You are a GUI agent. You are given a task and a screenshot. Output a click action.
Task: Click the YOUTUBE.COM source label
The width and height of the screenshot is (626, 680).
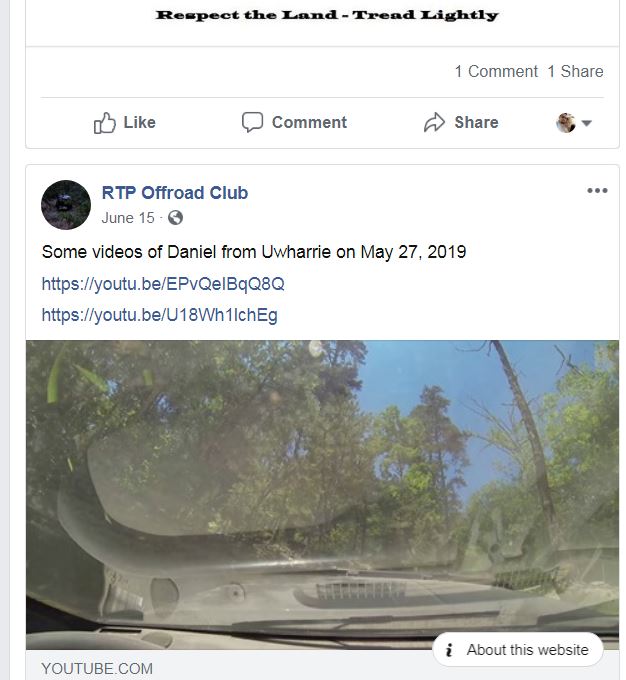(97, 668)
